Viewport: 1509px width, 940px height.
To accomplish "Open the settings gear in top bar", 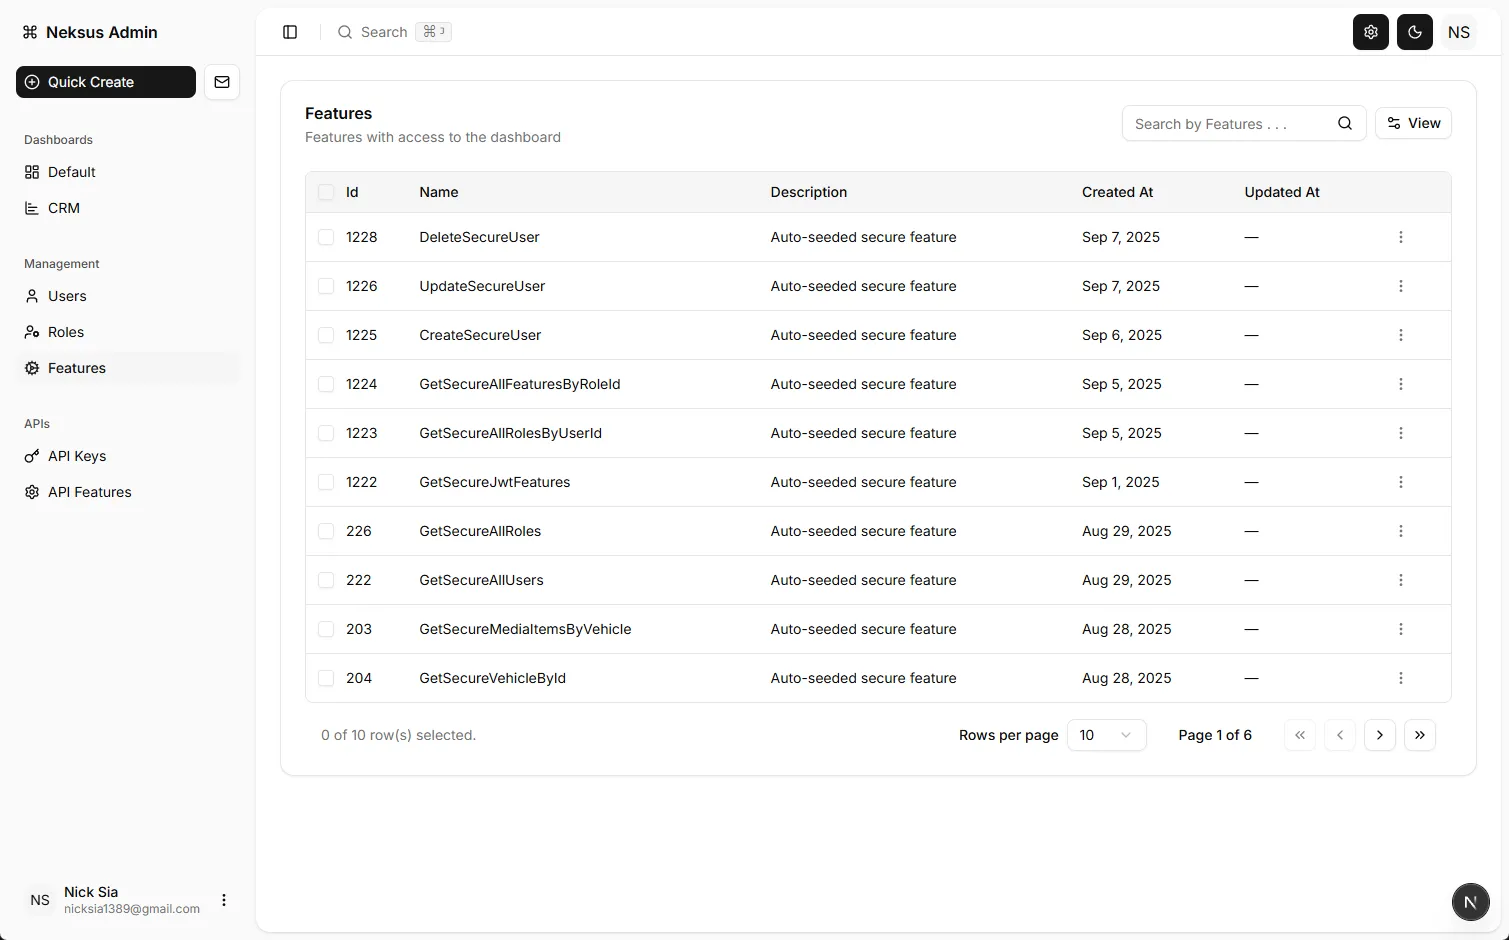I will tap(1370, 32).
